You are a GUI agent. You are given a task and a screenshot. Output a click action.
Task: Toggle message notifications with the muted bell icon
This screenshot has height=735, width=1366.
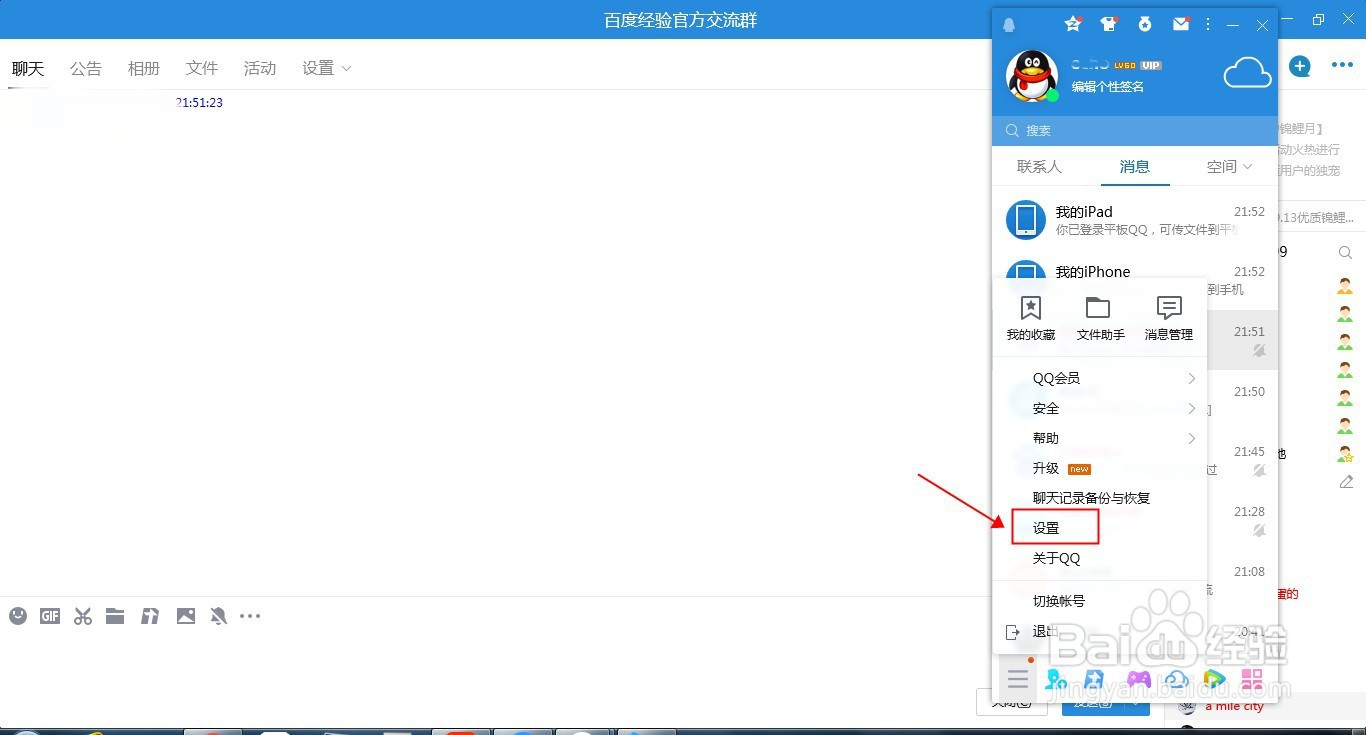tap(218, 616)
